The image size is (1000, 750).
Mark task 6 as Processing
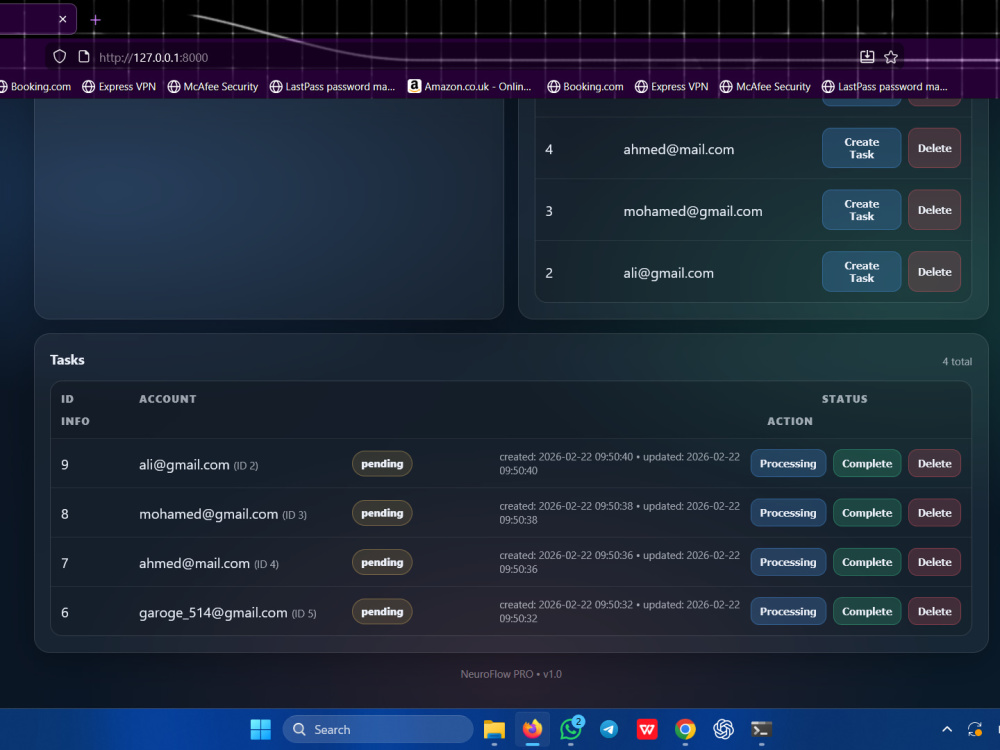788,611
